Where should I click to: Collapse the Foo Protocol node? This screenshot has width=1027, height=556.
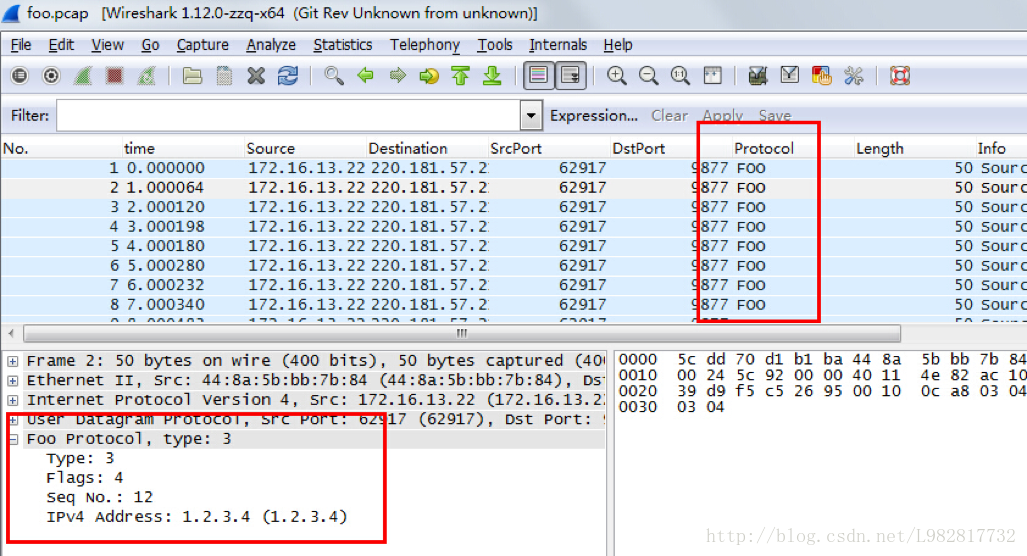(12, 439)
